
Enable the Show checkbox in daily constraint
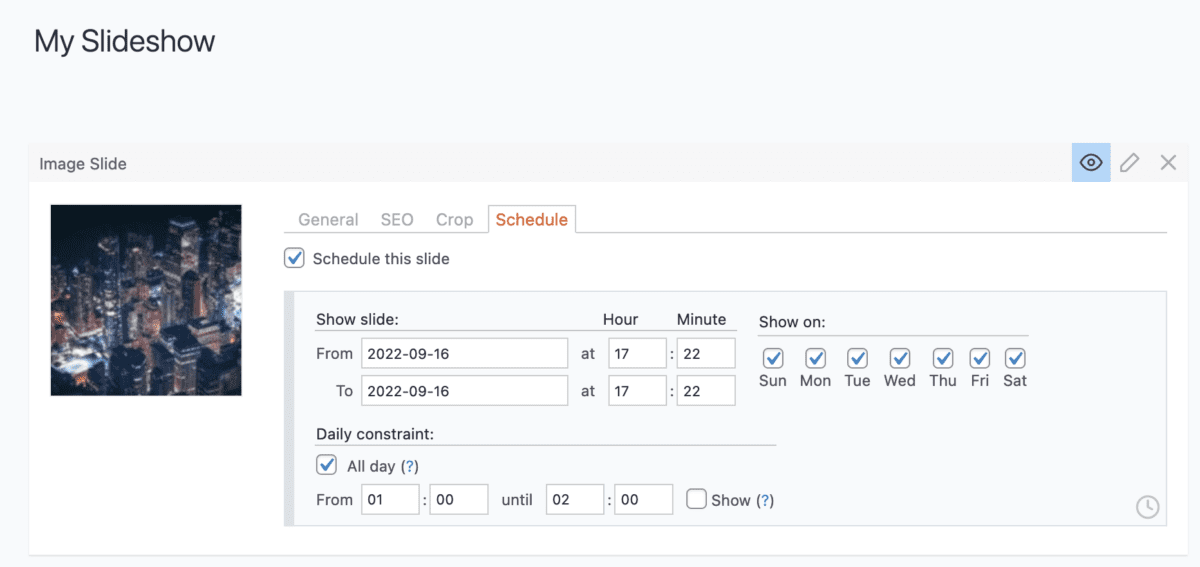coord(696,499)
